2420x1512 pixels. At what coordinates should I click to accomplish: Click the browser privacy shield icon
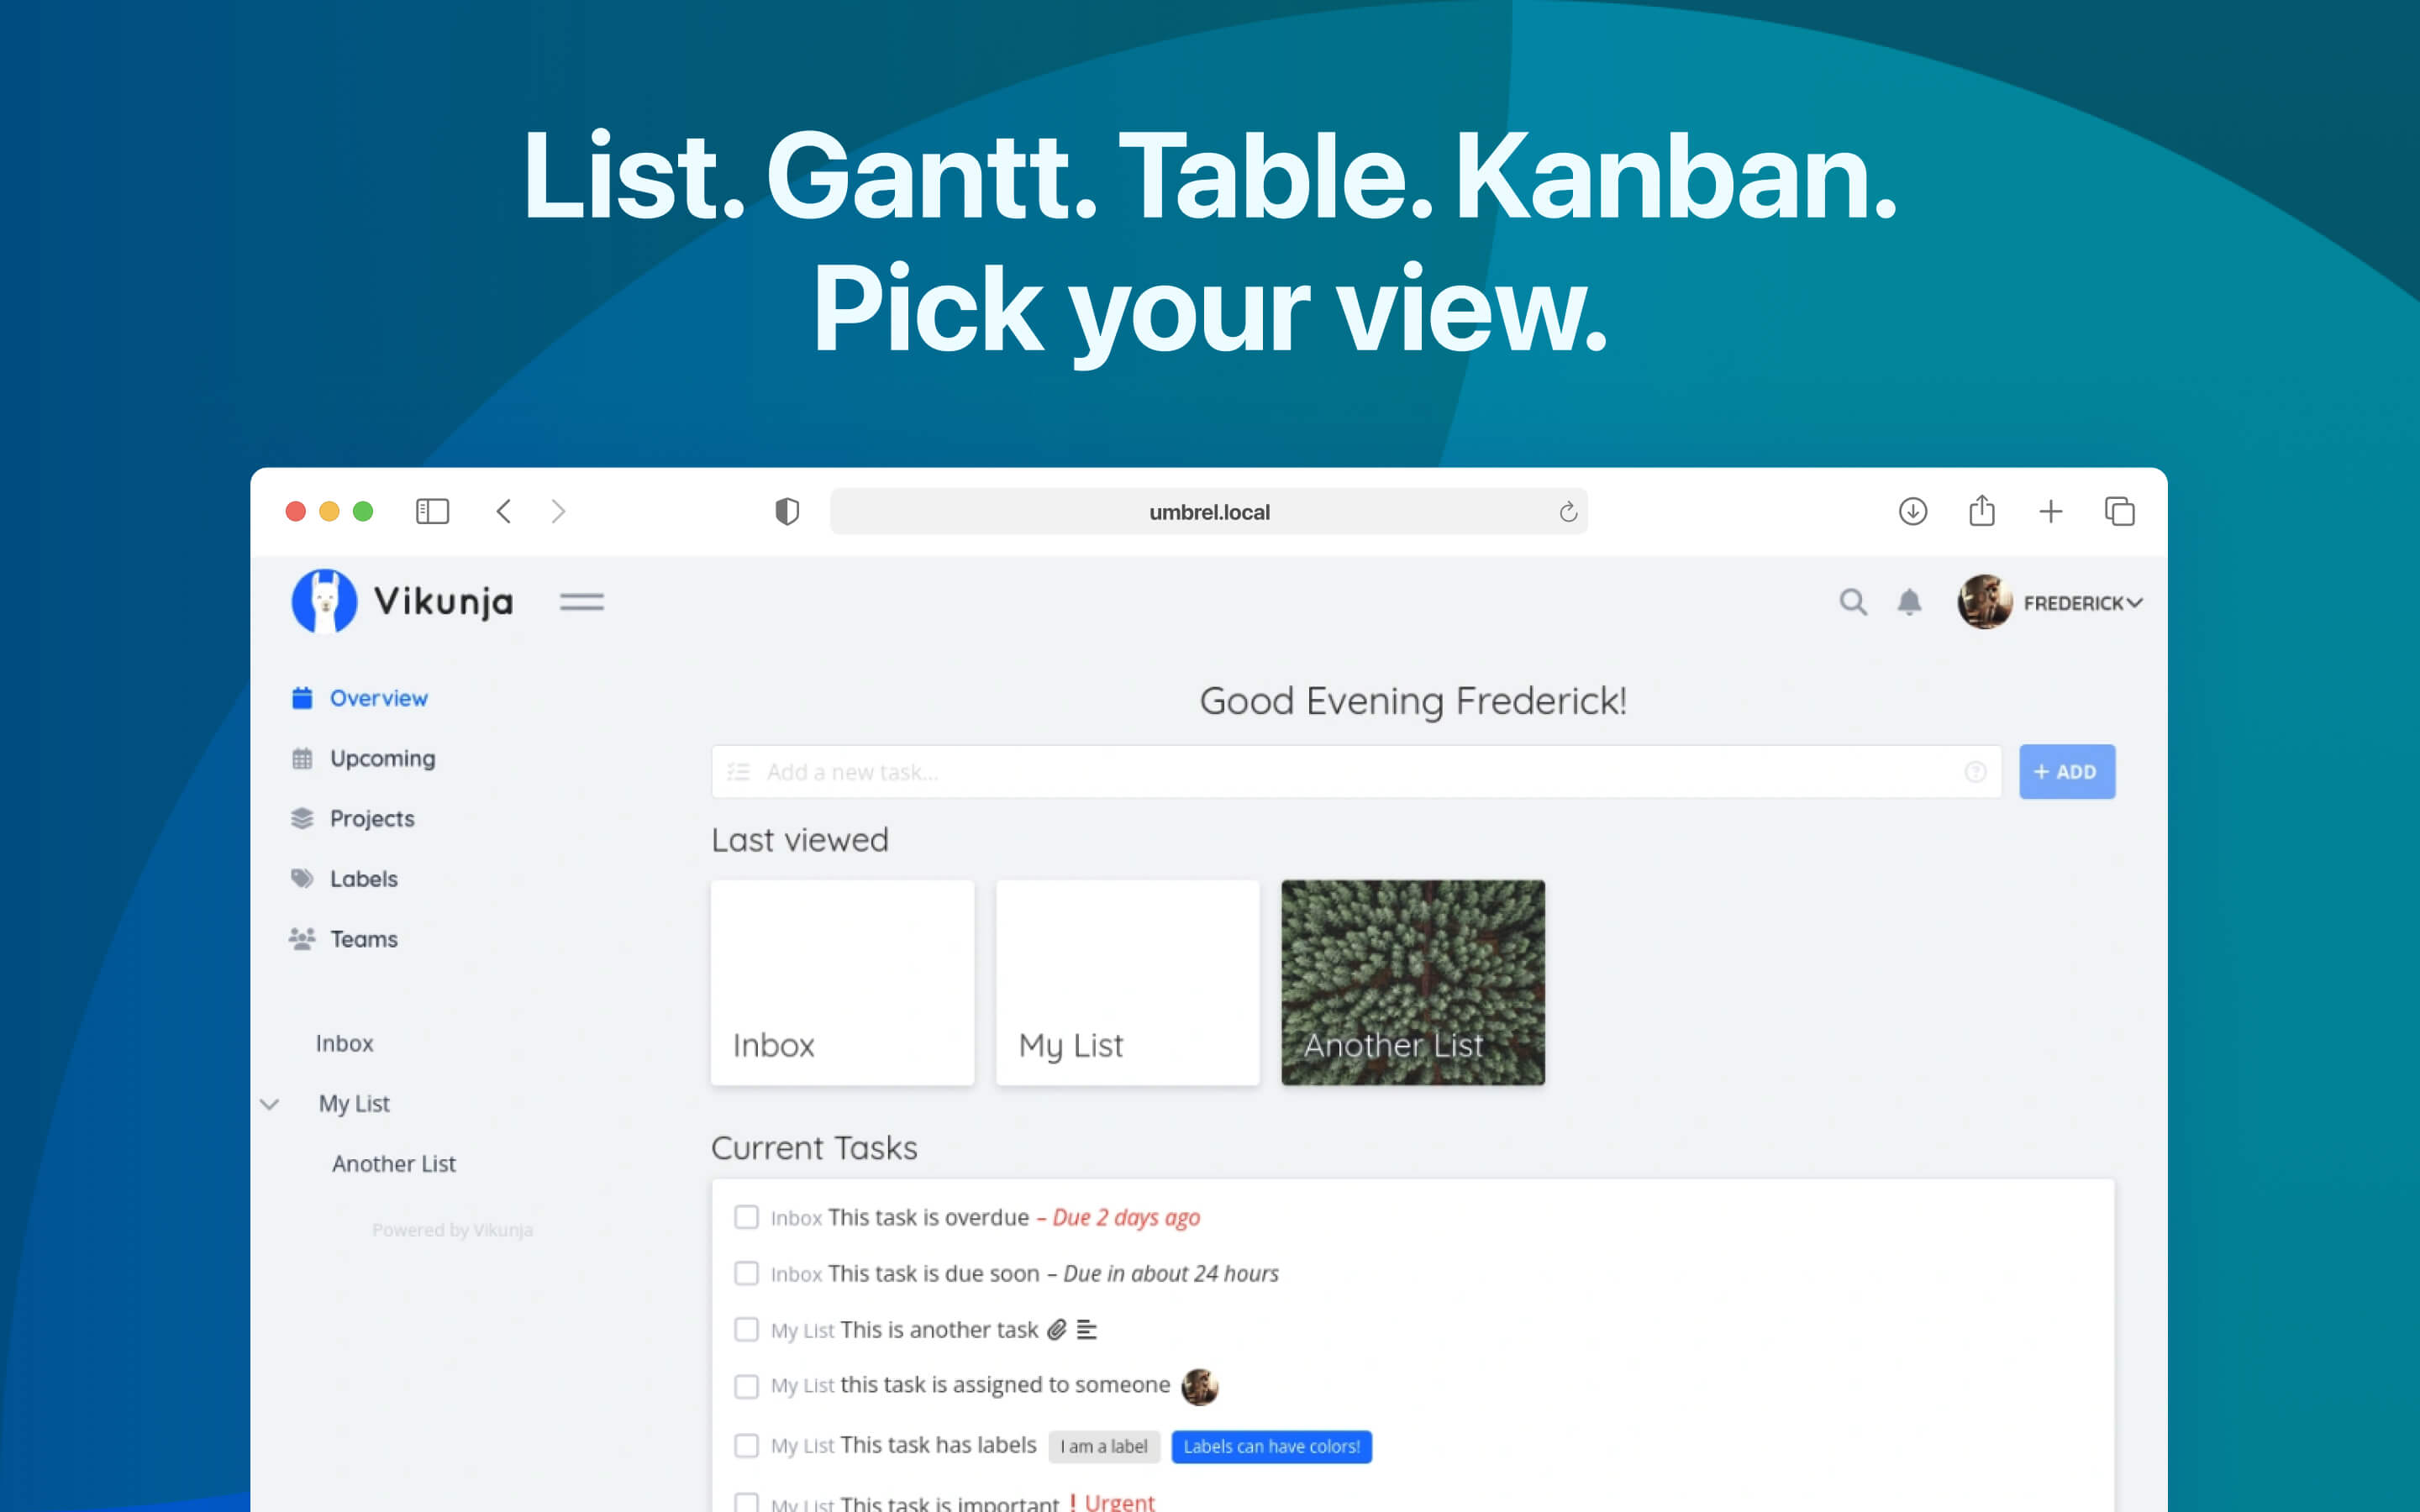786,511
